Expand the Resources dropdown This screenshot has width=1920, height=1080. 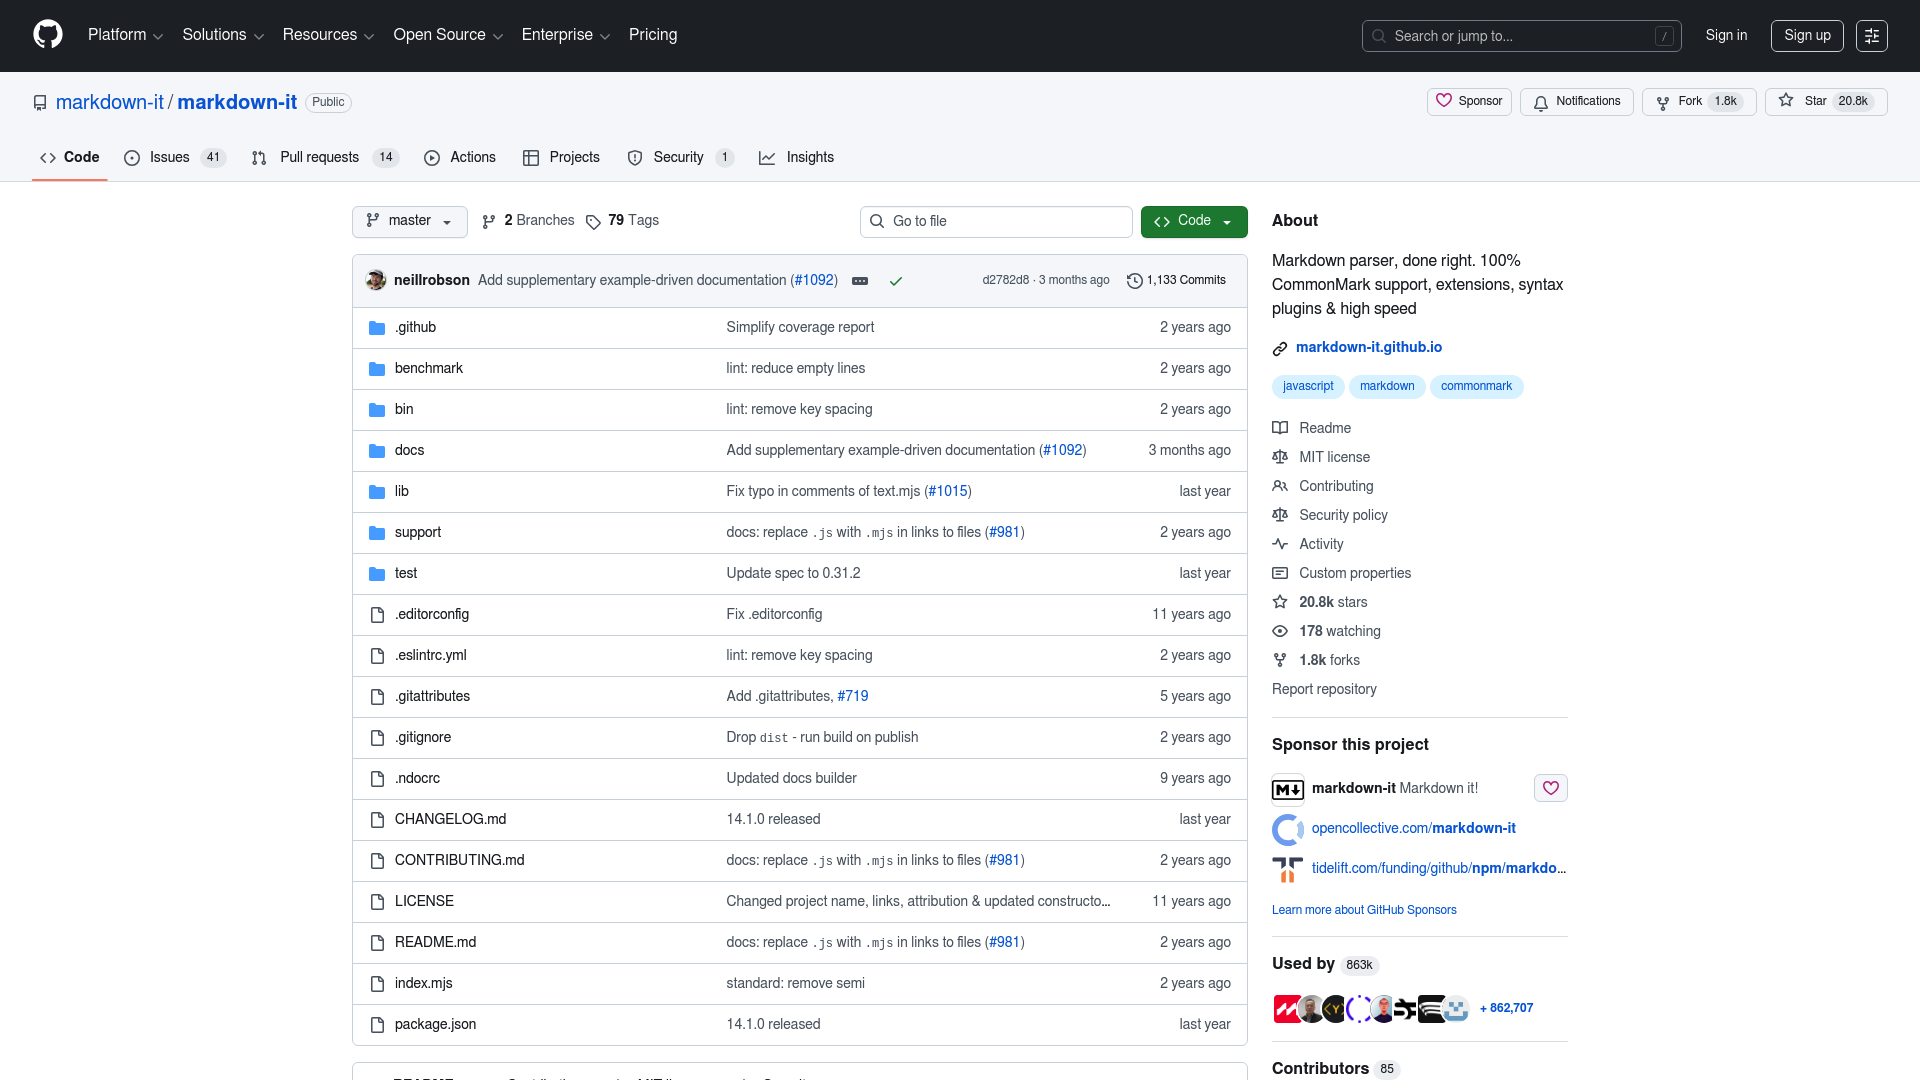pos(328,35)
